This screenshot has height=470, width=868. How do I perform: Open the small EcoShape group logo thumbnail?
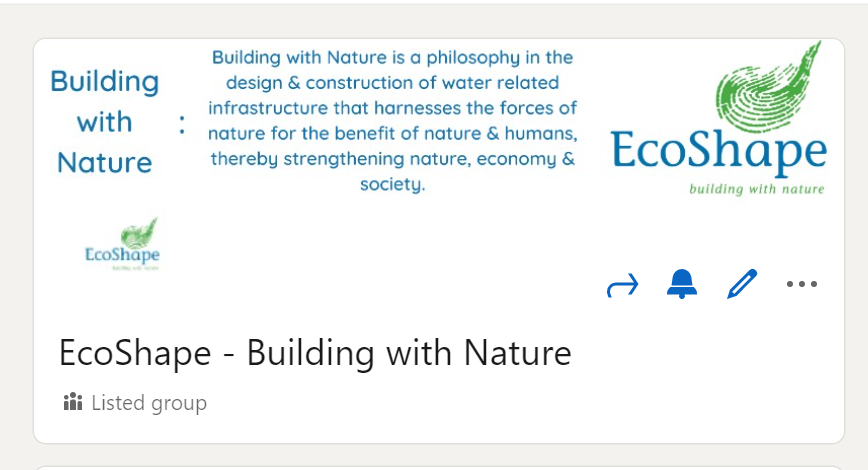coord(122,244)
